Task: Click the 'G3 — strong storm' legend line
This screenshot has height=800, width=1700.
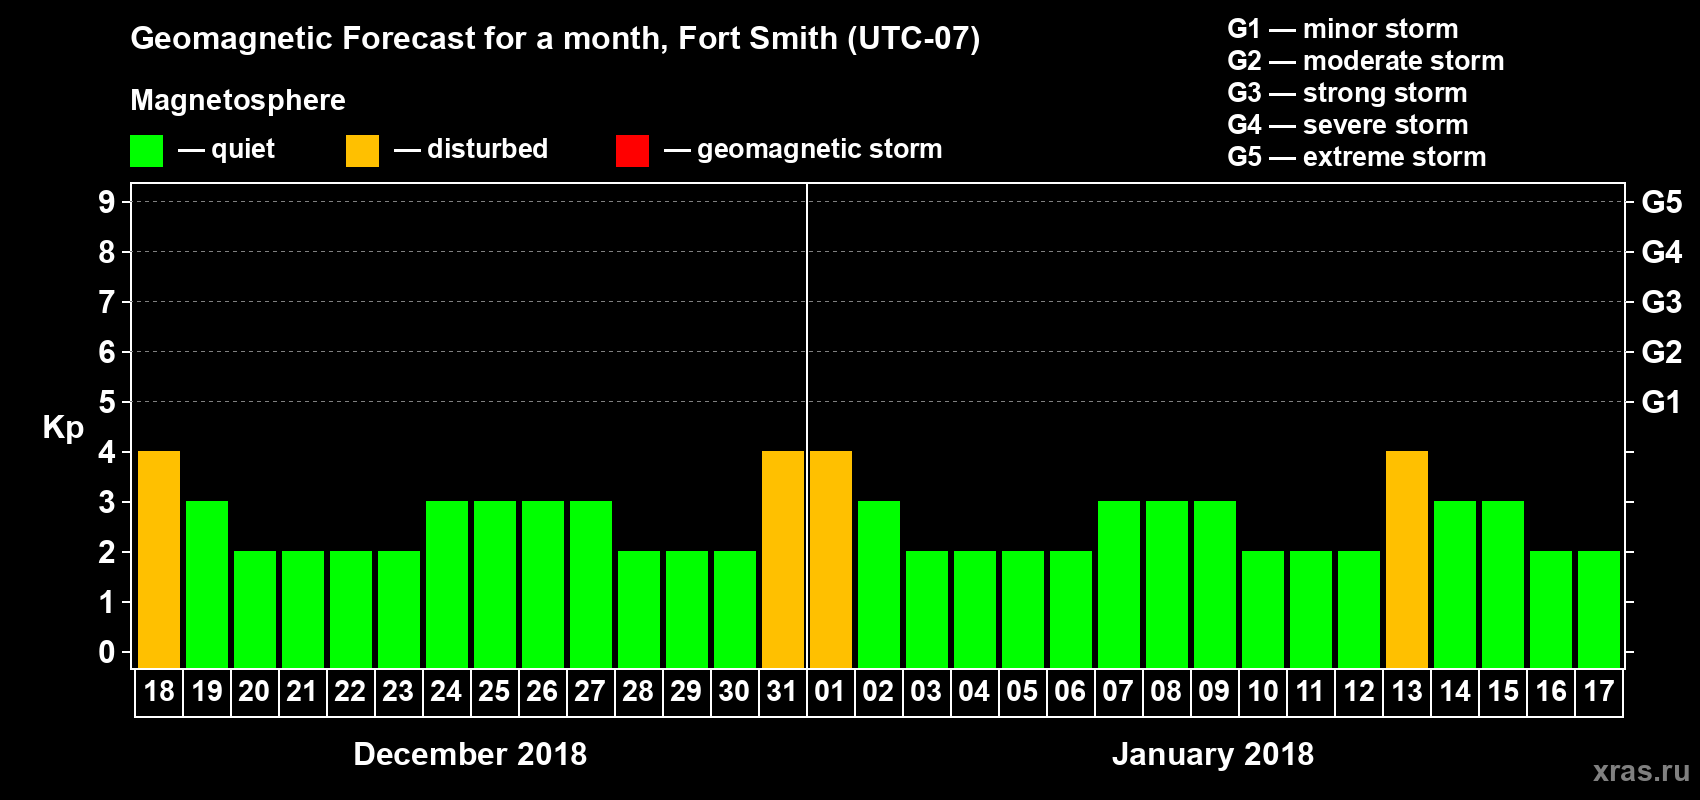Action: [1347, 93]
